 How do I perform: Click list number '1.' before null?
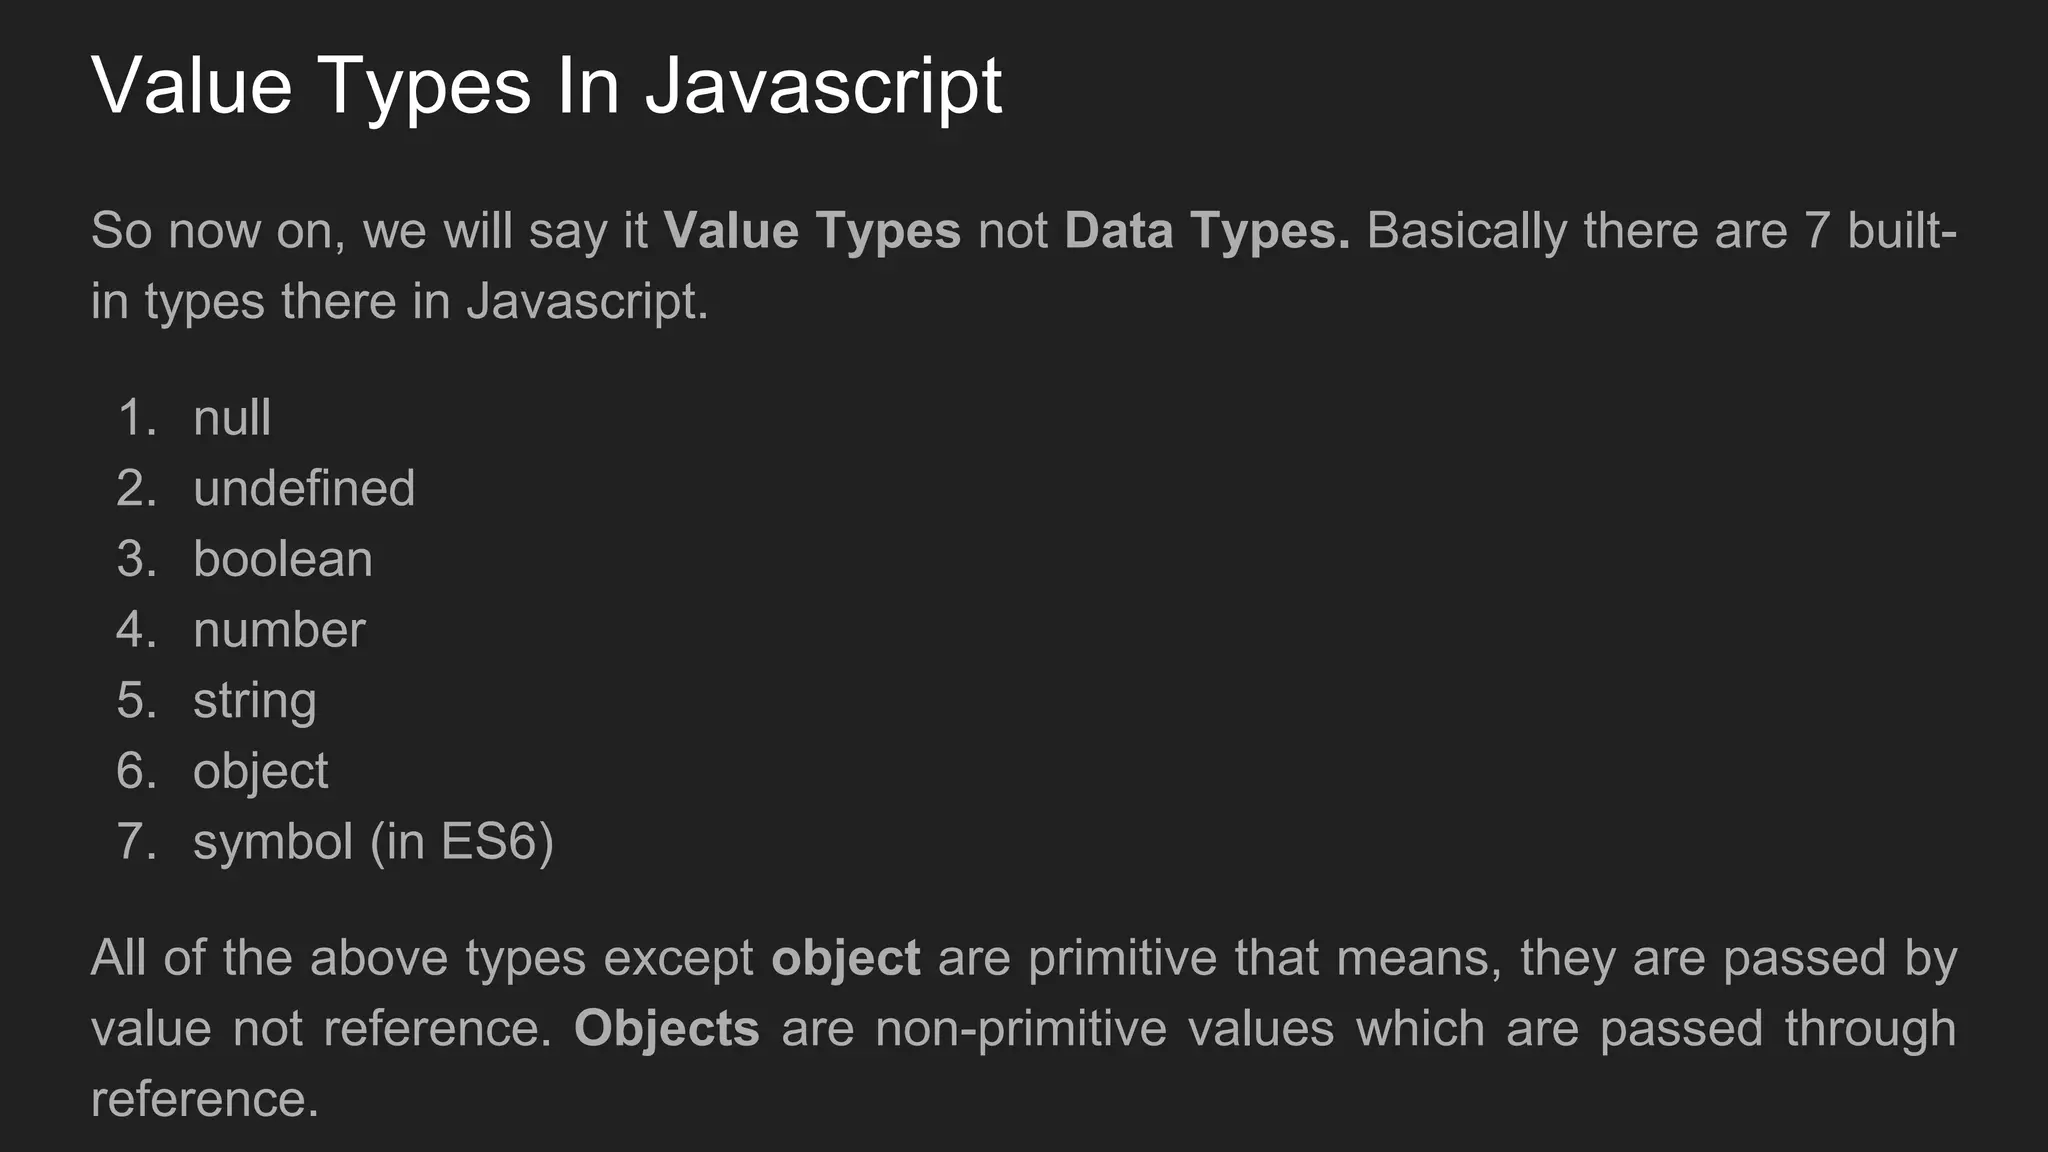tap(137, 418)
